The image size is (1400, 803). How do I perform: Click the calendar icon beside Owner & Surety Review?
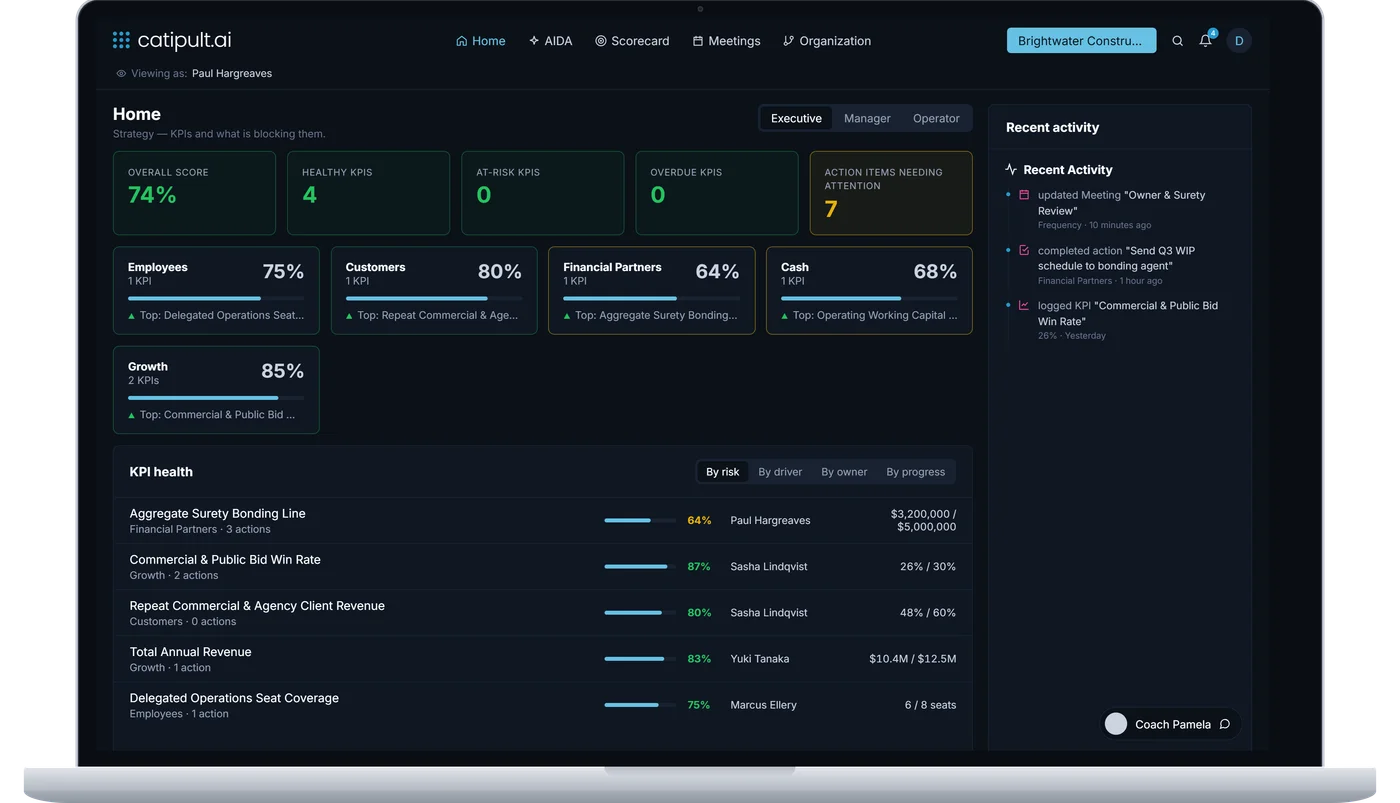click(1024, 195)
